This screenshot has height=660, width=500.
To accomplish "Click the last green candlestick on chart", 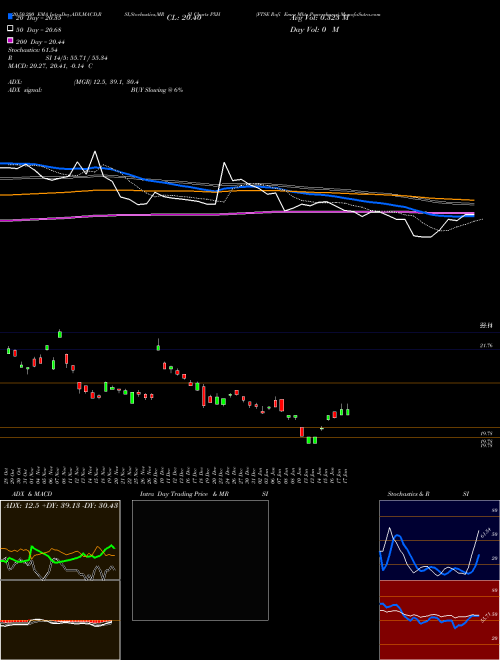I will pyautogui.click(x=348, y=410).
